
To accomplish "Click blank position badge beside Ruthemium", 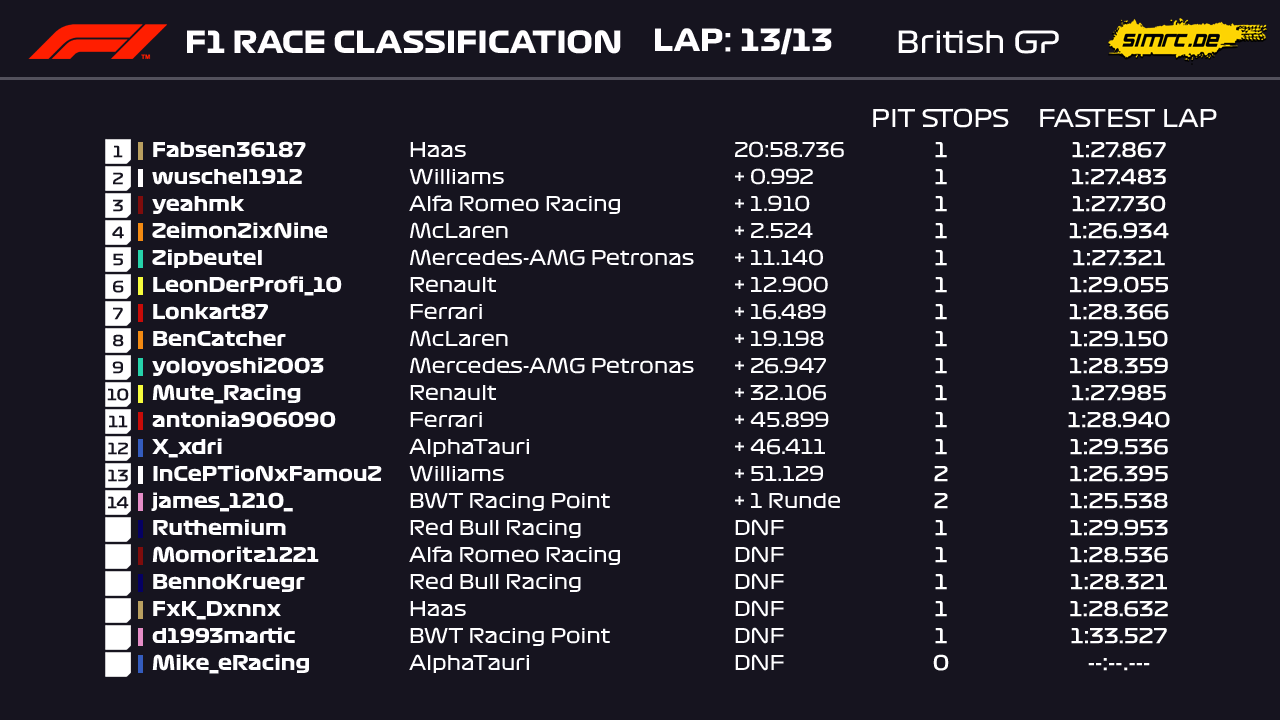I will [x=118, y=529].
